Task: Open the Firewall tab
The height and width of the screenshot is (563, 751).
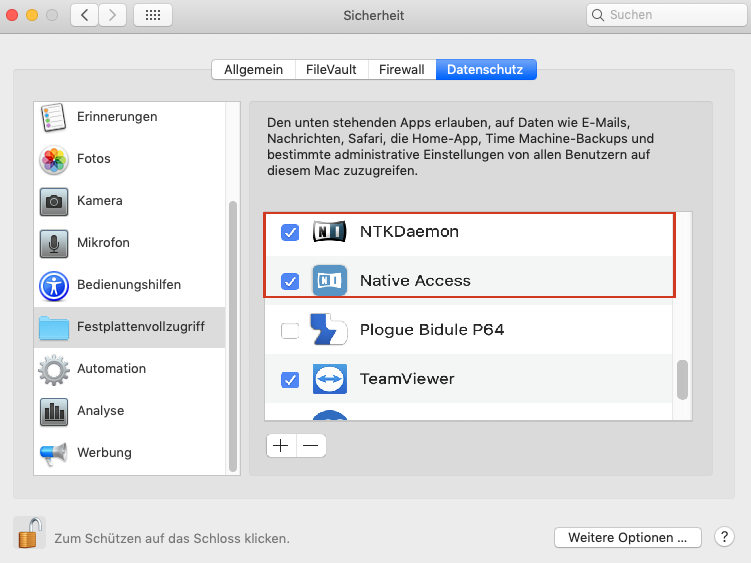Action: [x=402, y=69]
